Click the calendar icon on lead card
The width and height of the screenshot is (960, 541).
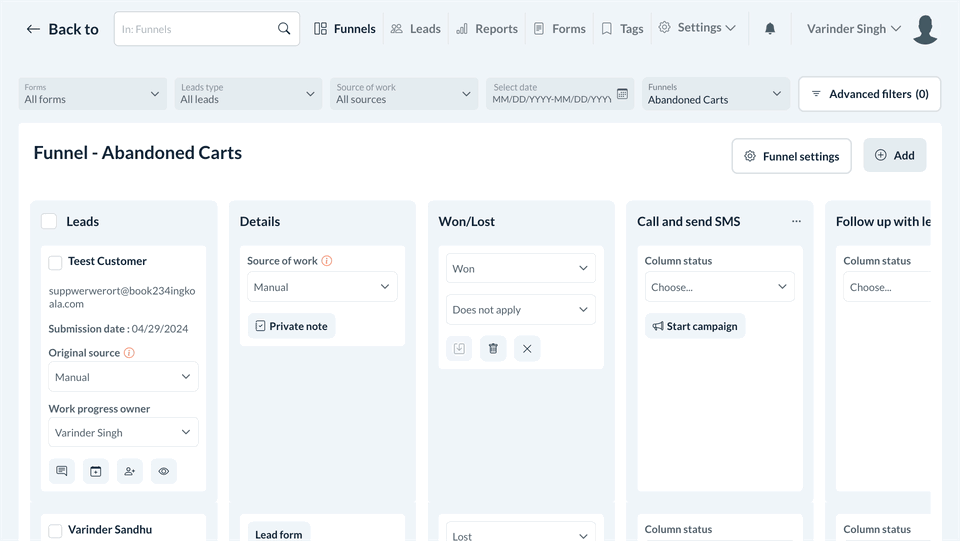point(96,471)
